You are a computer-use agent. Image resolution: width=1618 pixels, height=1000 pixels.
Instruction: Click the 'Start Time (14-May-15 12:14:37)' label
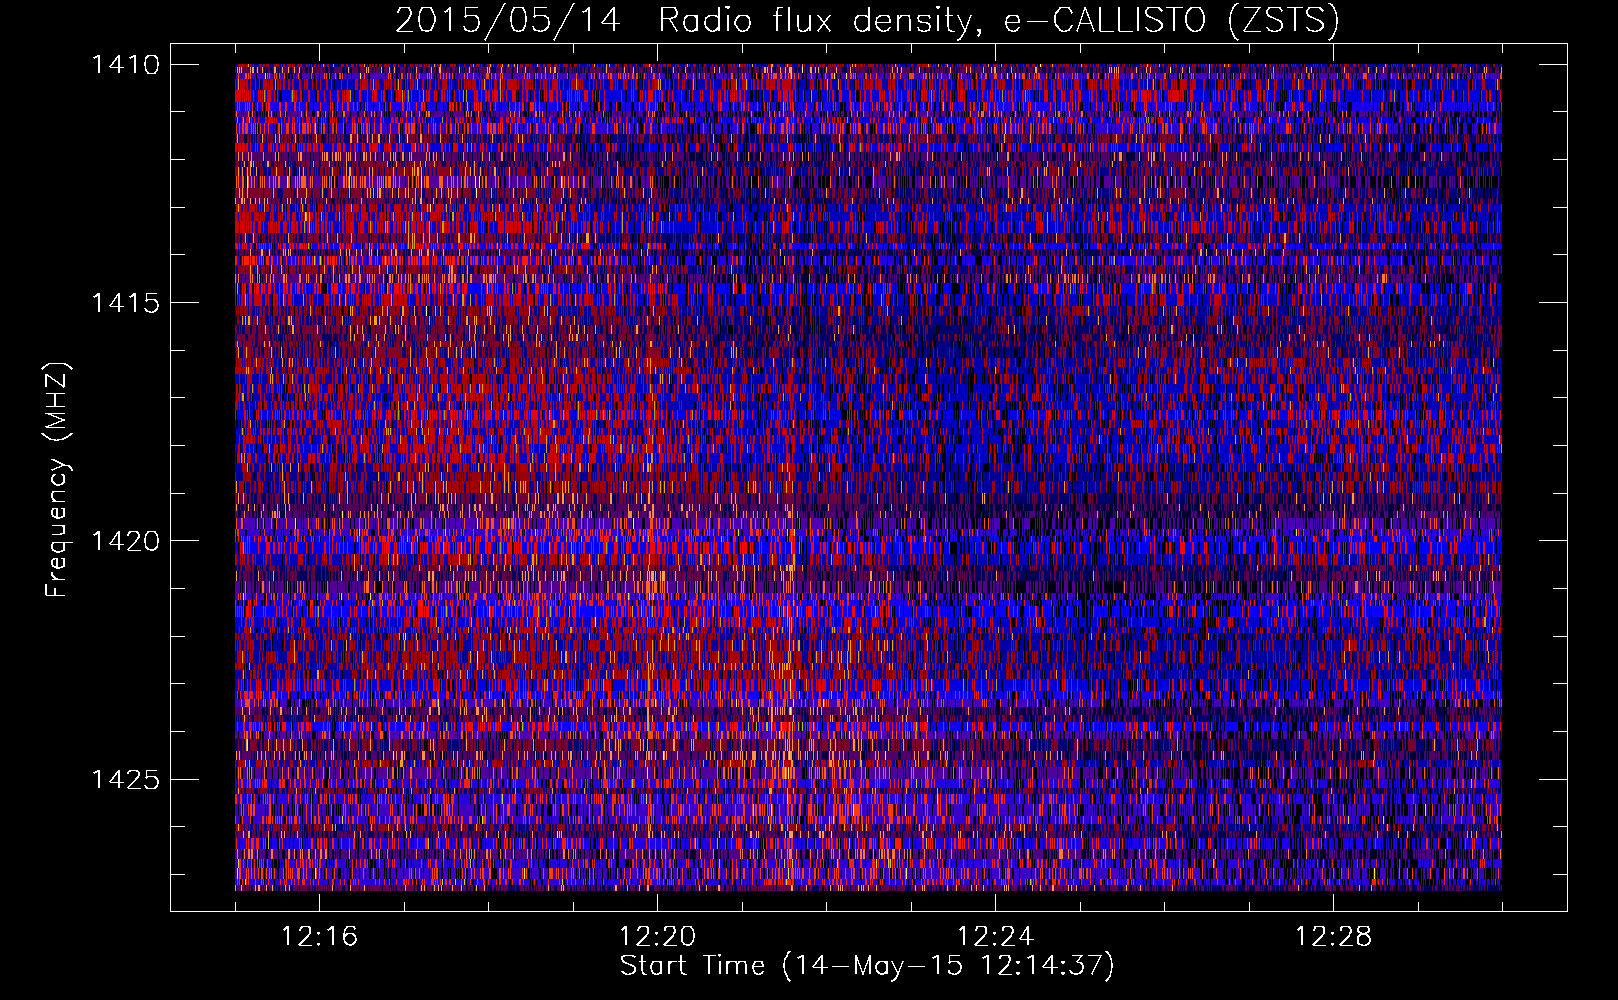[x=867, y=966]
